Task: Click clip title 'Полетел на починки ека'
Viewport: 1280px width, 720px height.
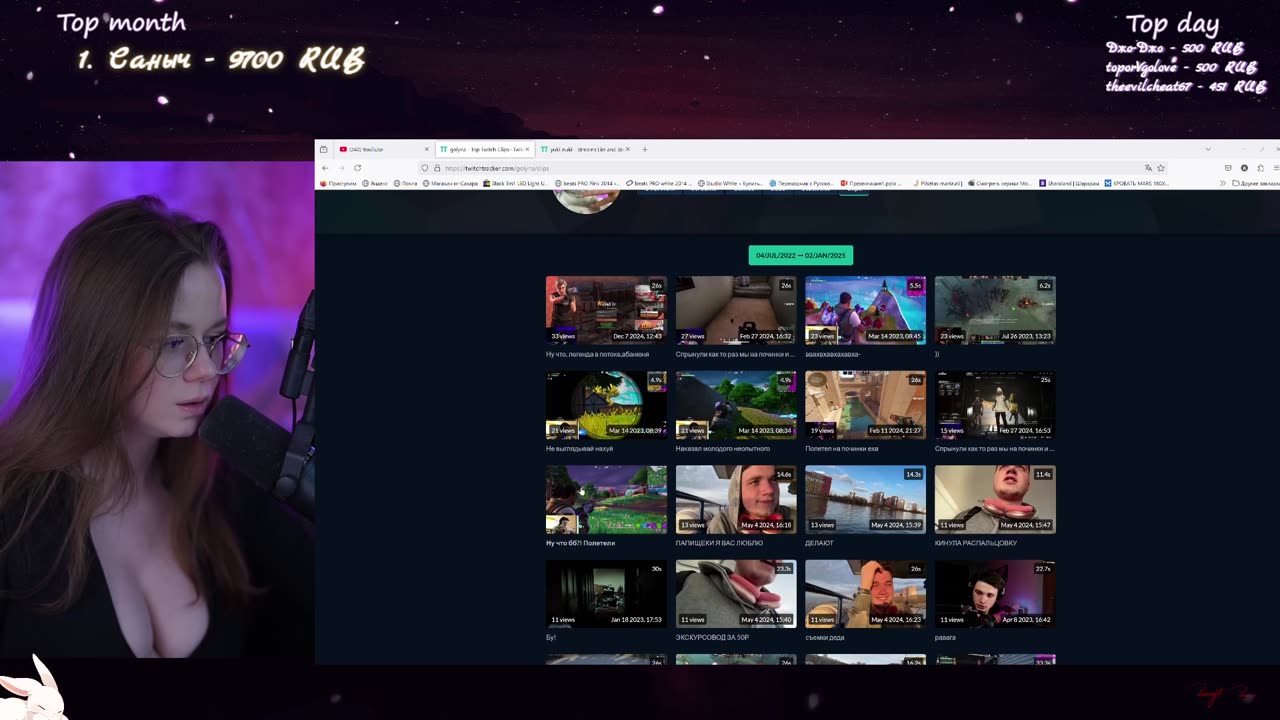Action: [x=841, y=448]
